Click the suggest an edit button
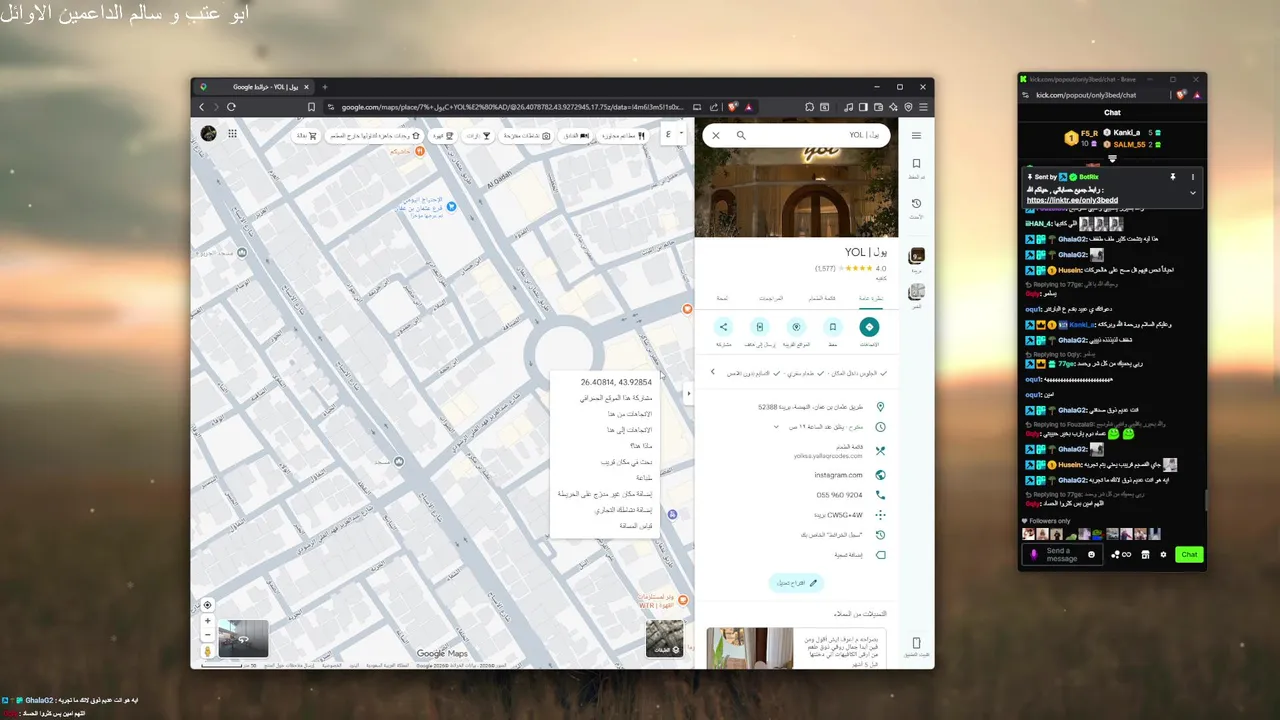 (796, 583)
